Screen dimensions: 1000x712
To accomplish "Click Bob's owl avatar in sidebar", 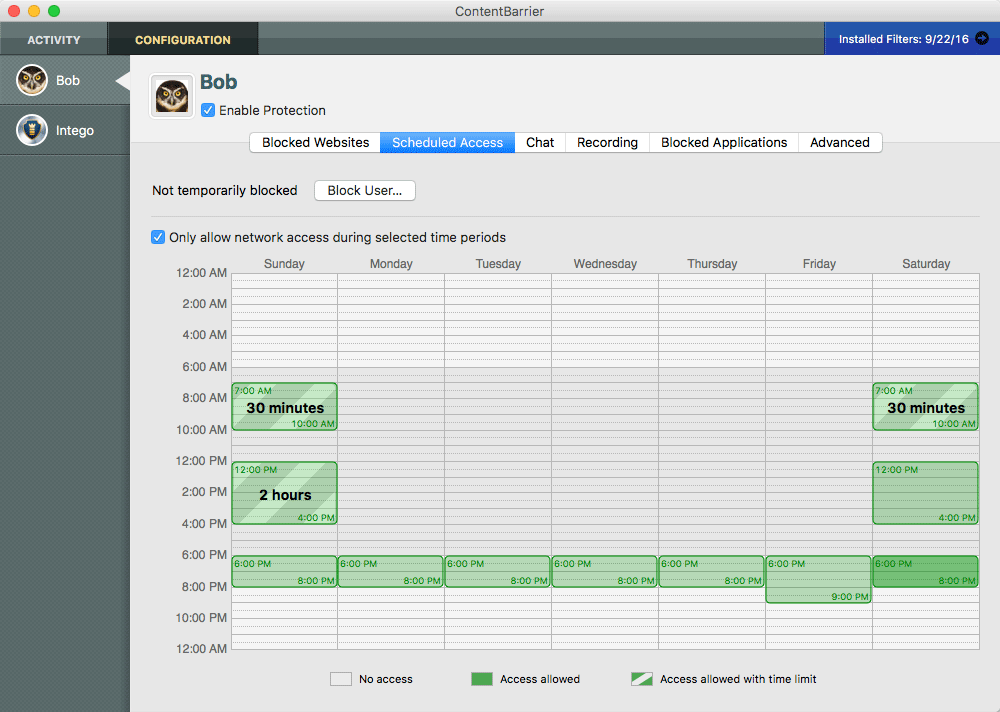I will 32,80.
